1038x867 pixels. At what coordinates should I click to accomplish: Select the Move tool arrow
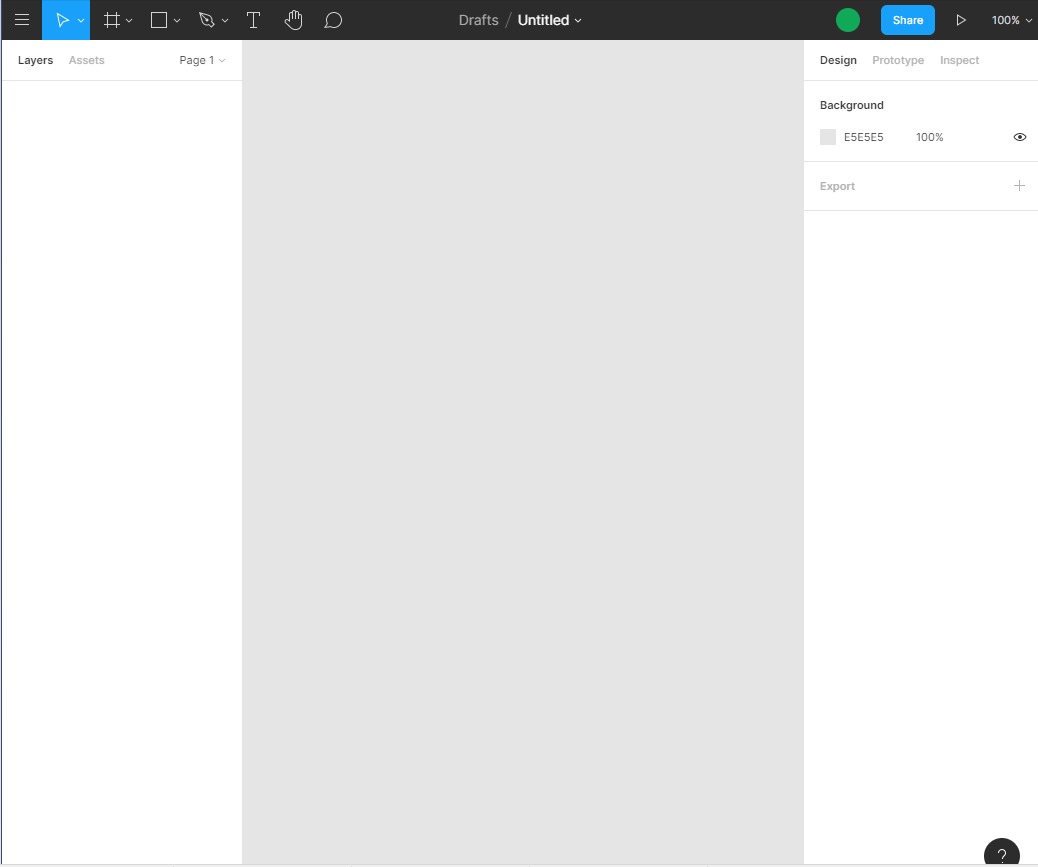pyautogui.click(x=62, y=20)
